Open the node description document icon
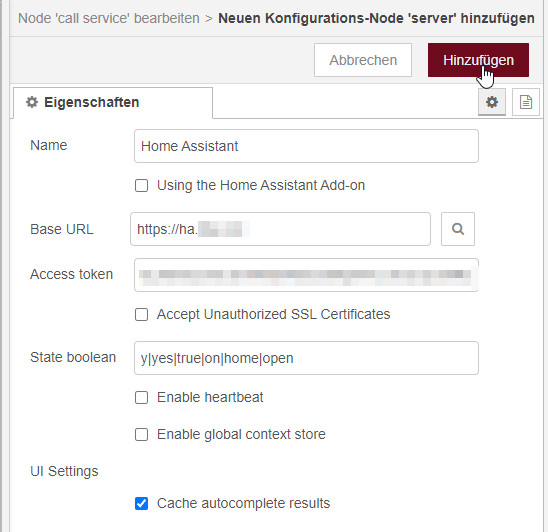Image resolution: width=548 pixels, height=532 pixels. [526, 102]
